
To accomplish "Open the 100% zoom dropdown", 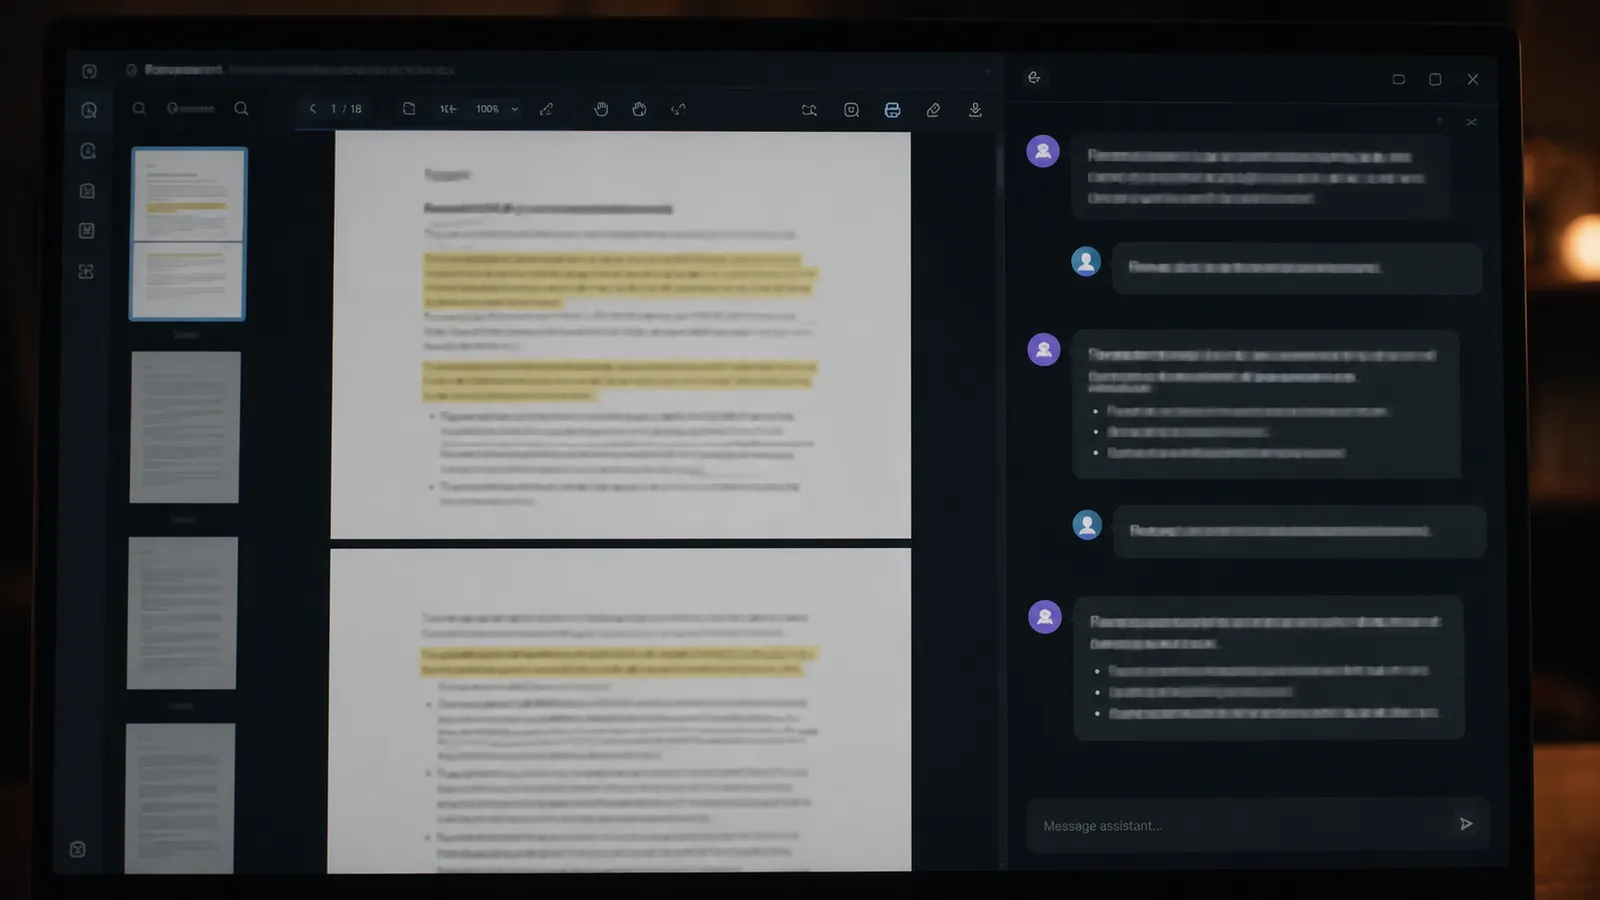I will coord(497,109).
